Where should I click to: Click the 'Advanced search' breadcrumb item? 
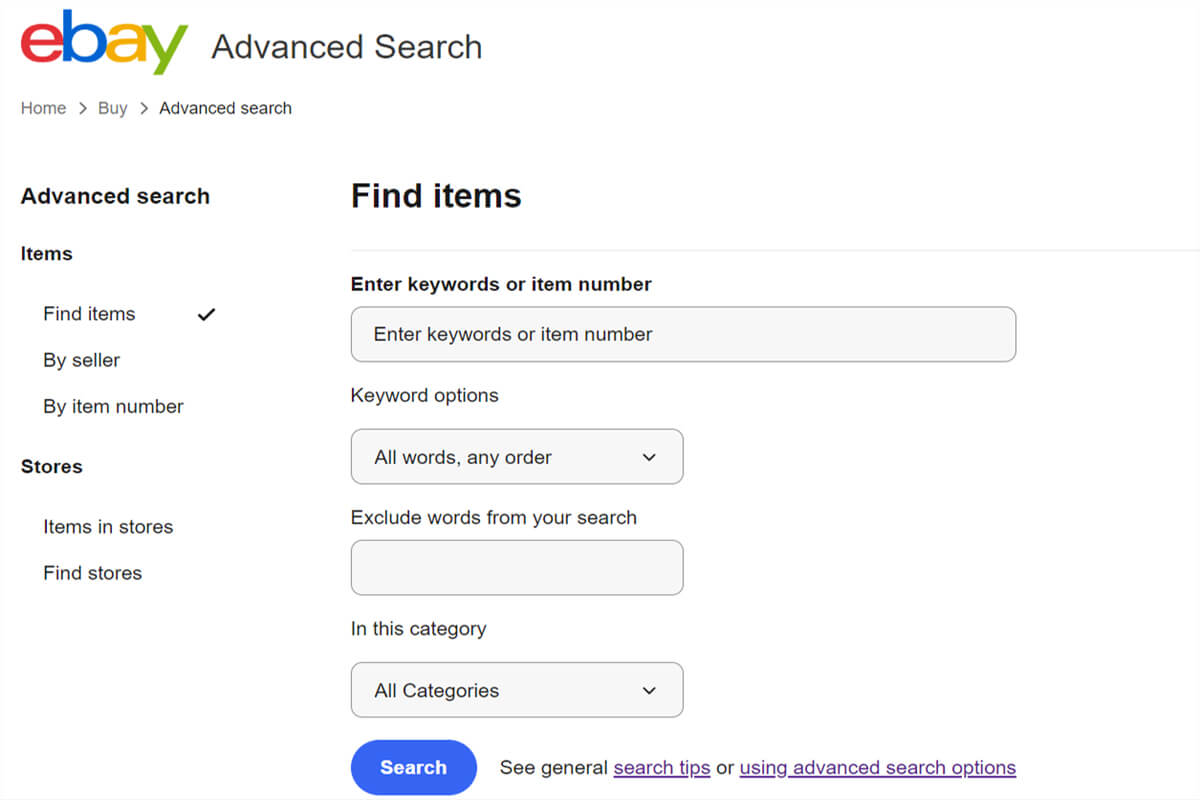pyautogui.click(x=225, y=108)
